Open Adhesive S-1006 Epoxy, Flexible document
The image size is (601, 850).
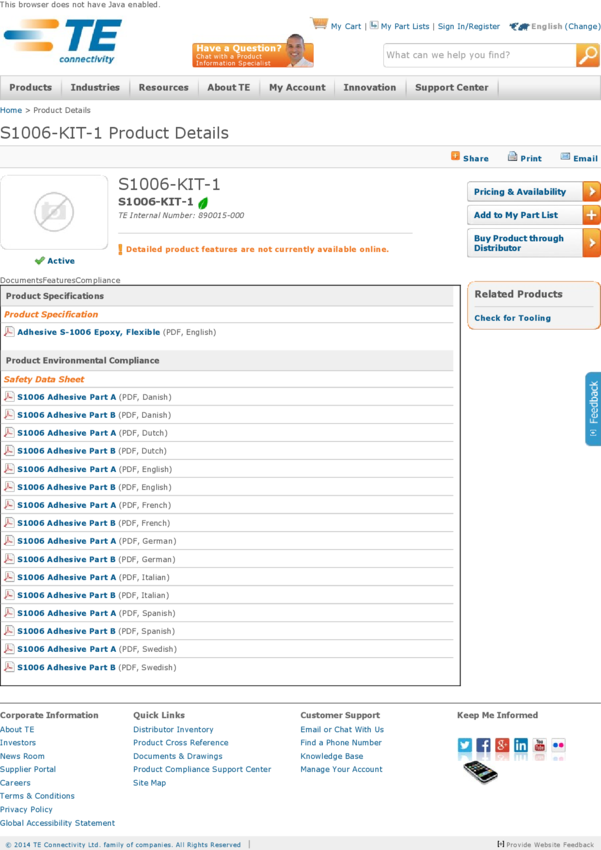pos(88,332)
